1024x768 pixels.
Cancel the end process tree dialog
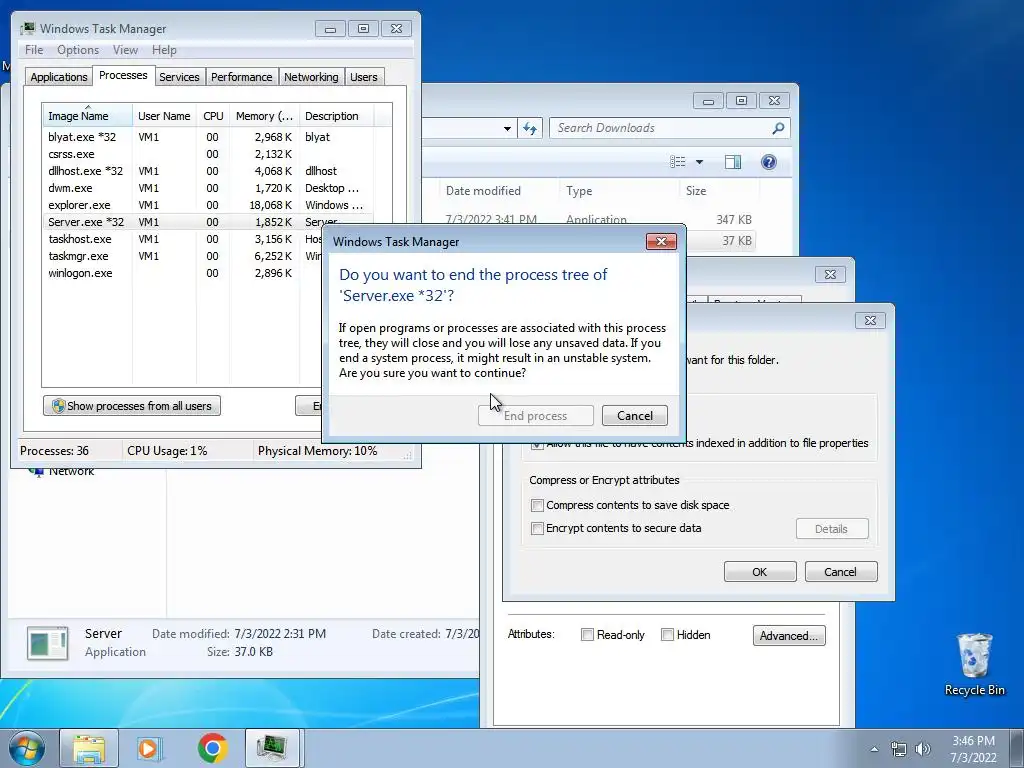[635, 415]
